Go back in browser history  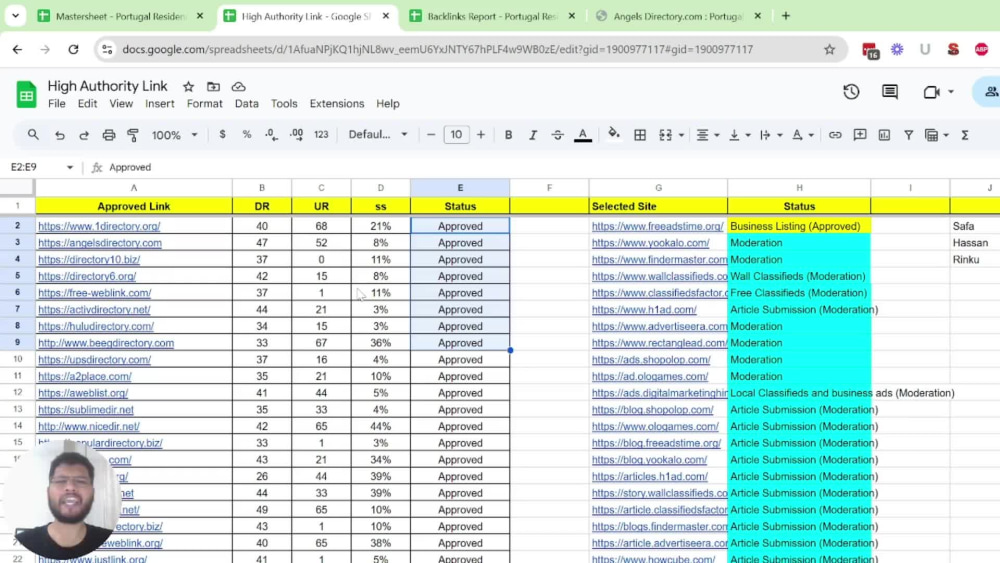pyautogui.click(x=17, y=49)
